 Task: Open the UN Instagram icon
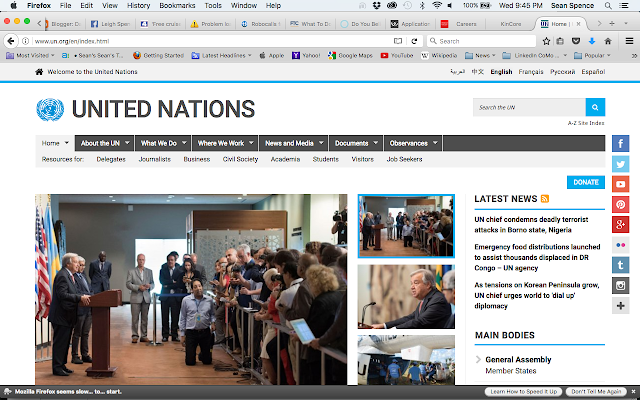(x=620, y=285)
